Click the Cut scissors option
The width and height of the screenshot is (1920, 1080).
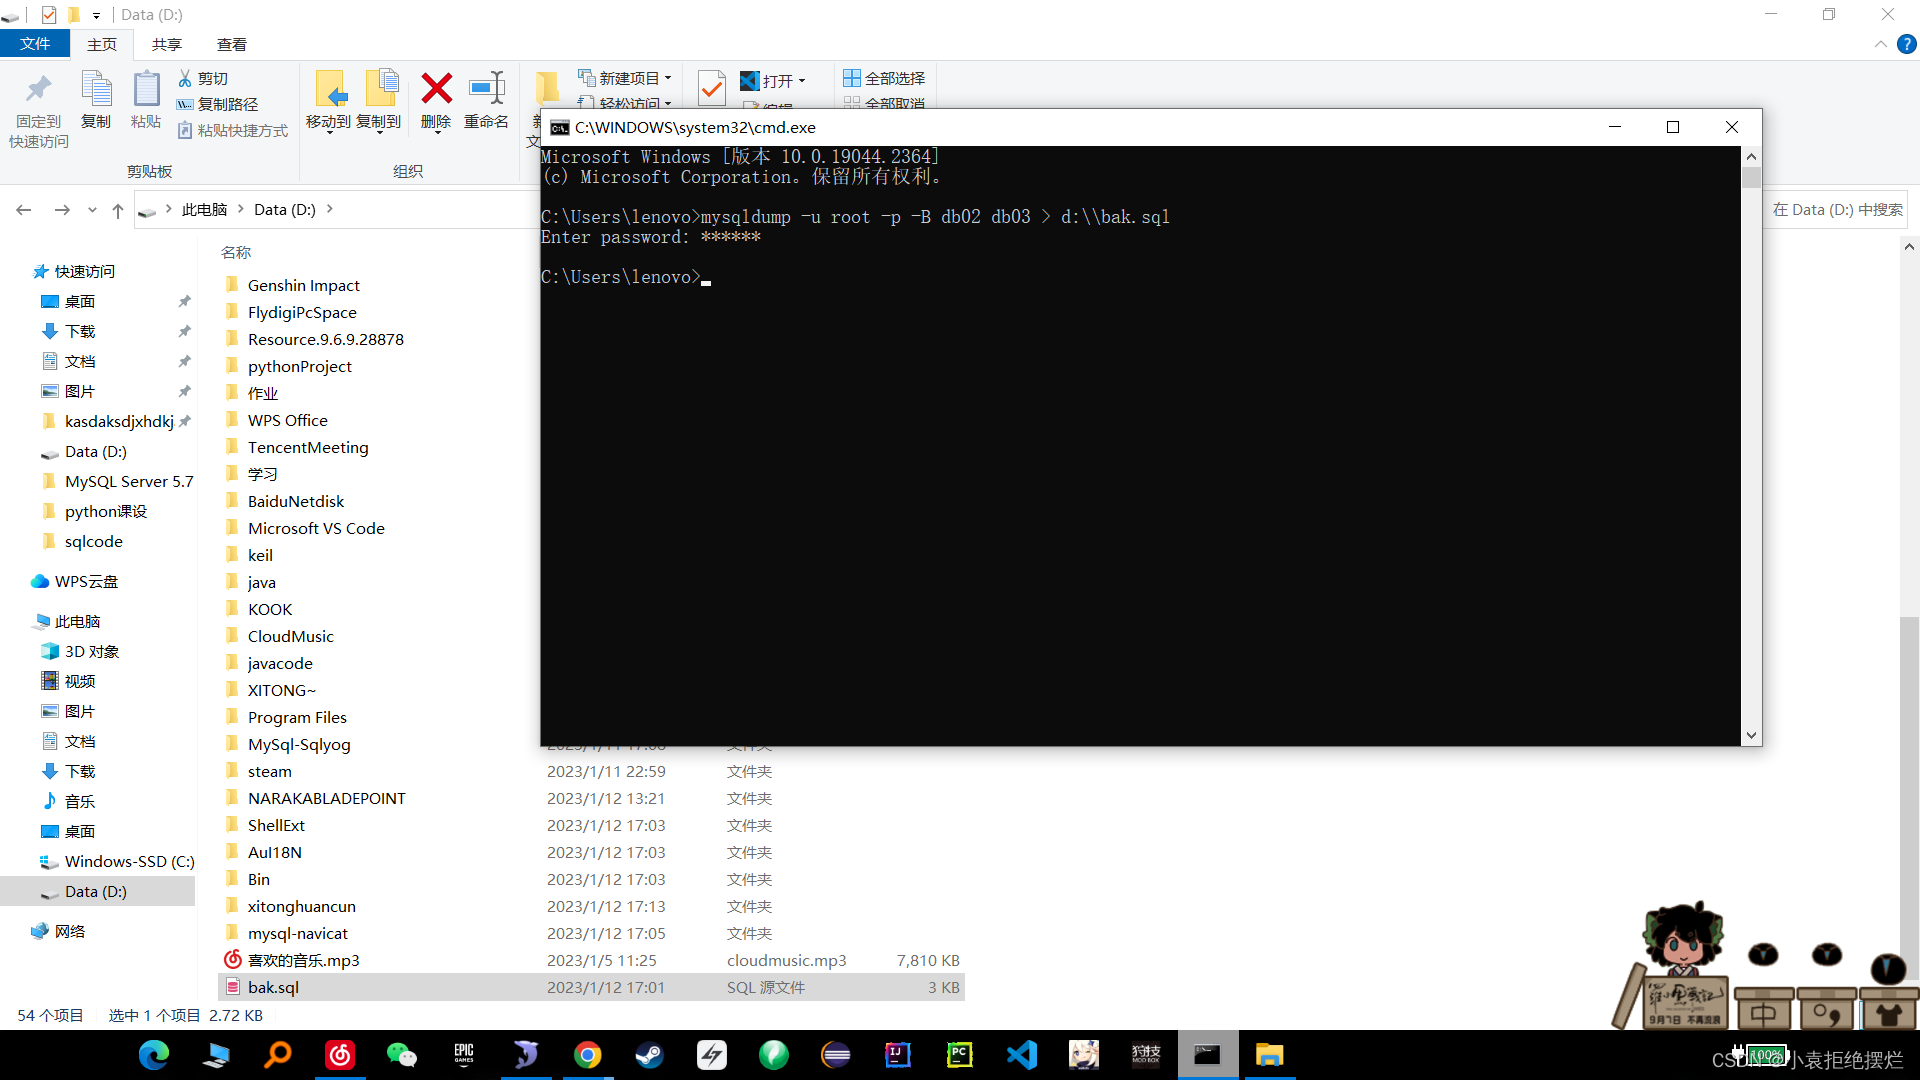(x=203, y=78)
